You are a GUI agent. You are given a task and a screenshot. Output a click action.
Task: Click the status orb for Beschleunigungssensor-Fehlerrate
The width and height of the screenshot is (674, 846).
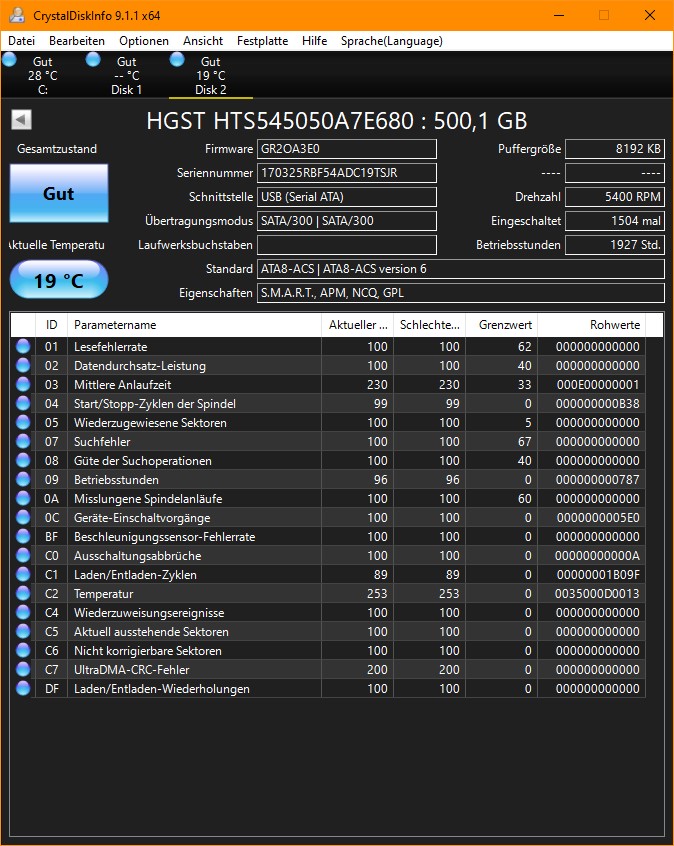[x=23, y=536]
